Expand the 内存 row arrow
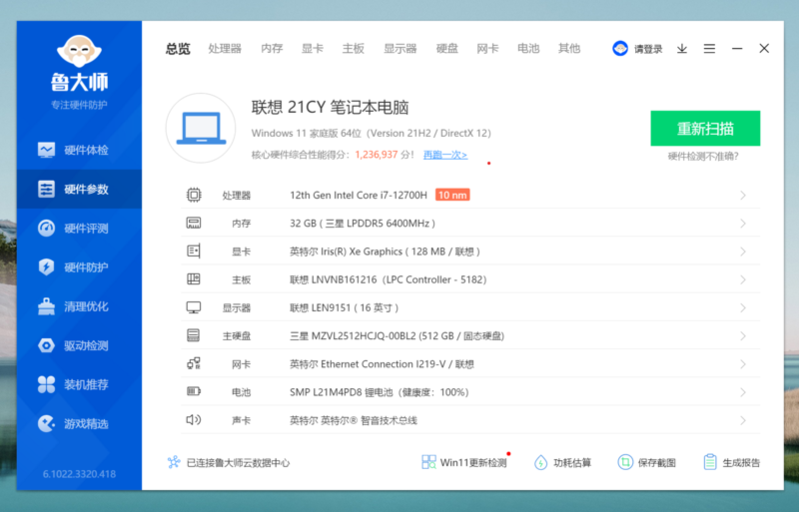This screenshot has width=799, height=512. [x=743, y=223]
